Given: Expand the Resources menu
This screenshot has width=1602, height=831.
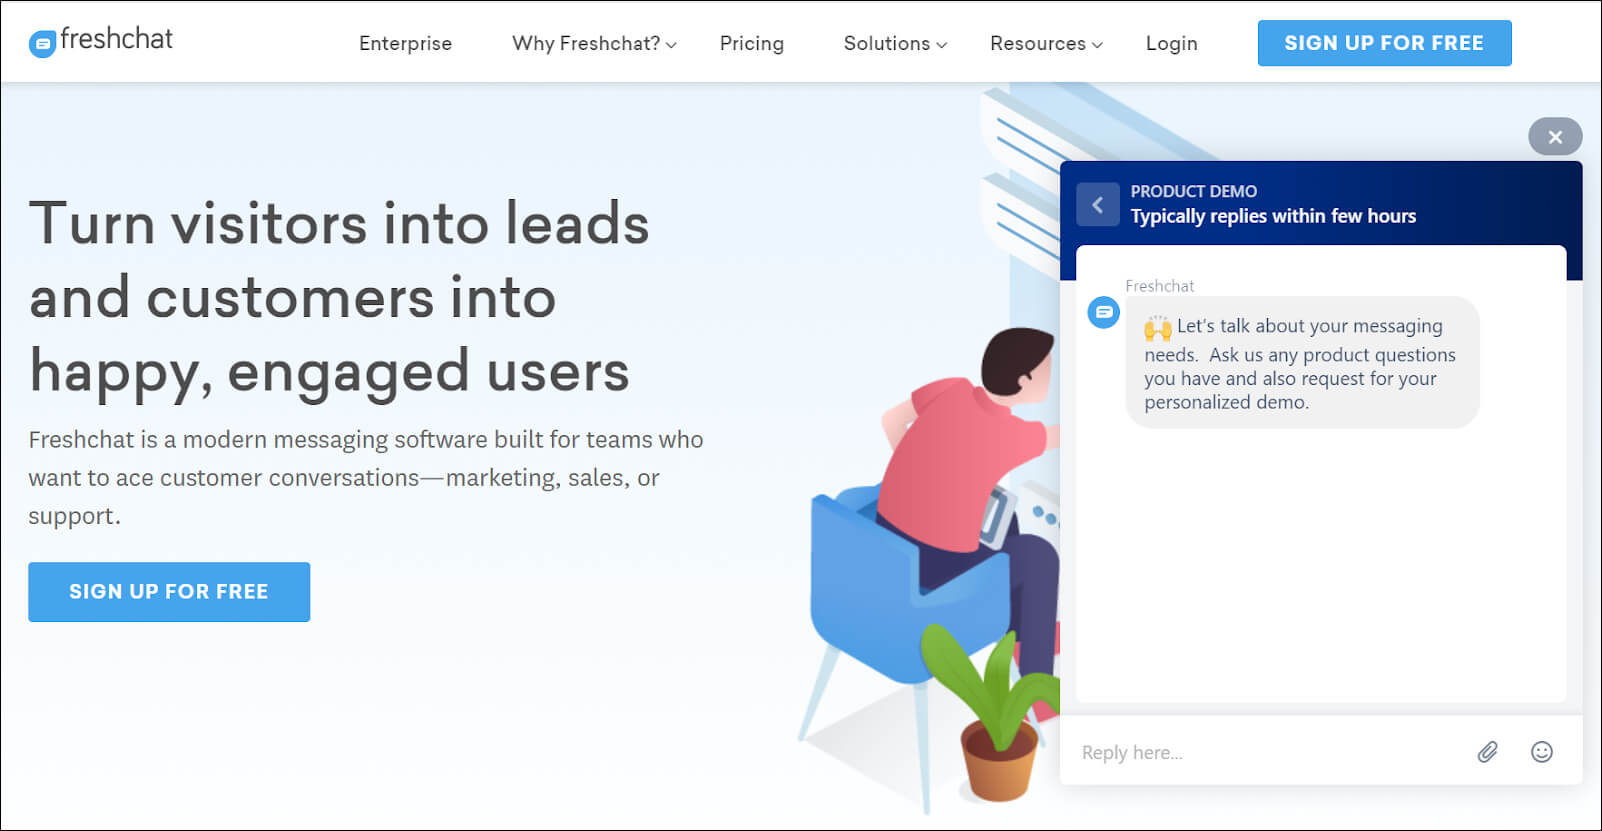Looking at the screenshot, I should (1045, 44).
